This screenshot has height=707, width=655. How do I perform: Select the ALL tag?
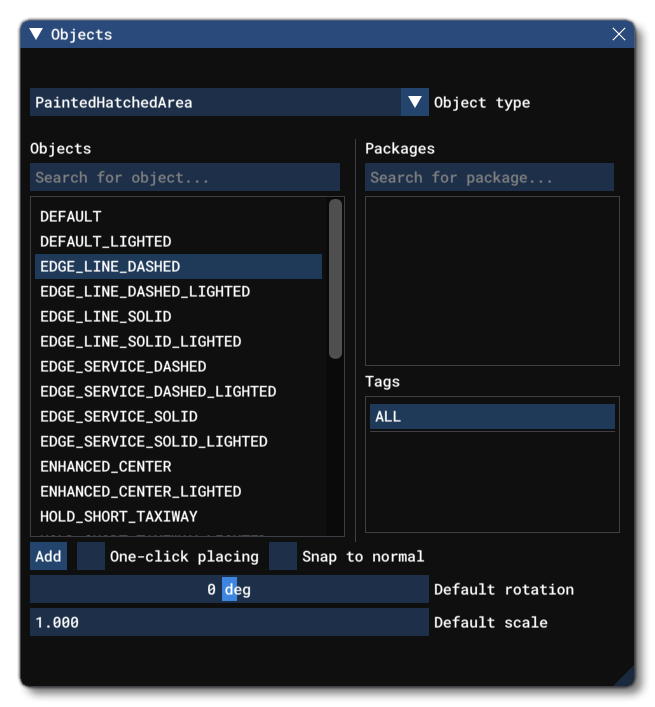coord(491,417)
